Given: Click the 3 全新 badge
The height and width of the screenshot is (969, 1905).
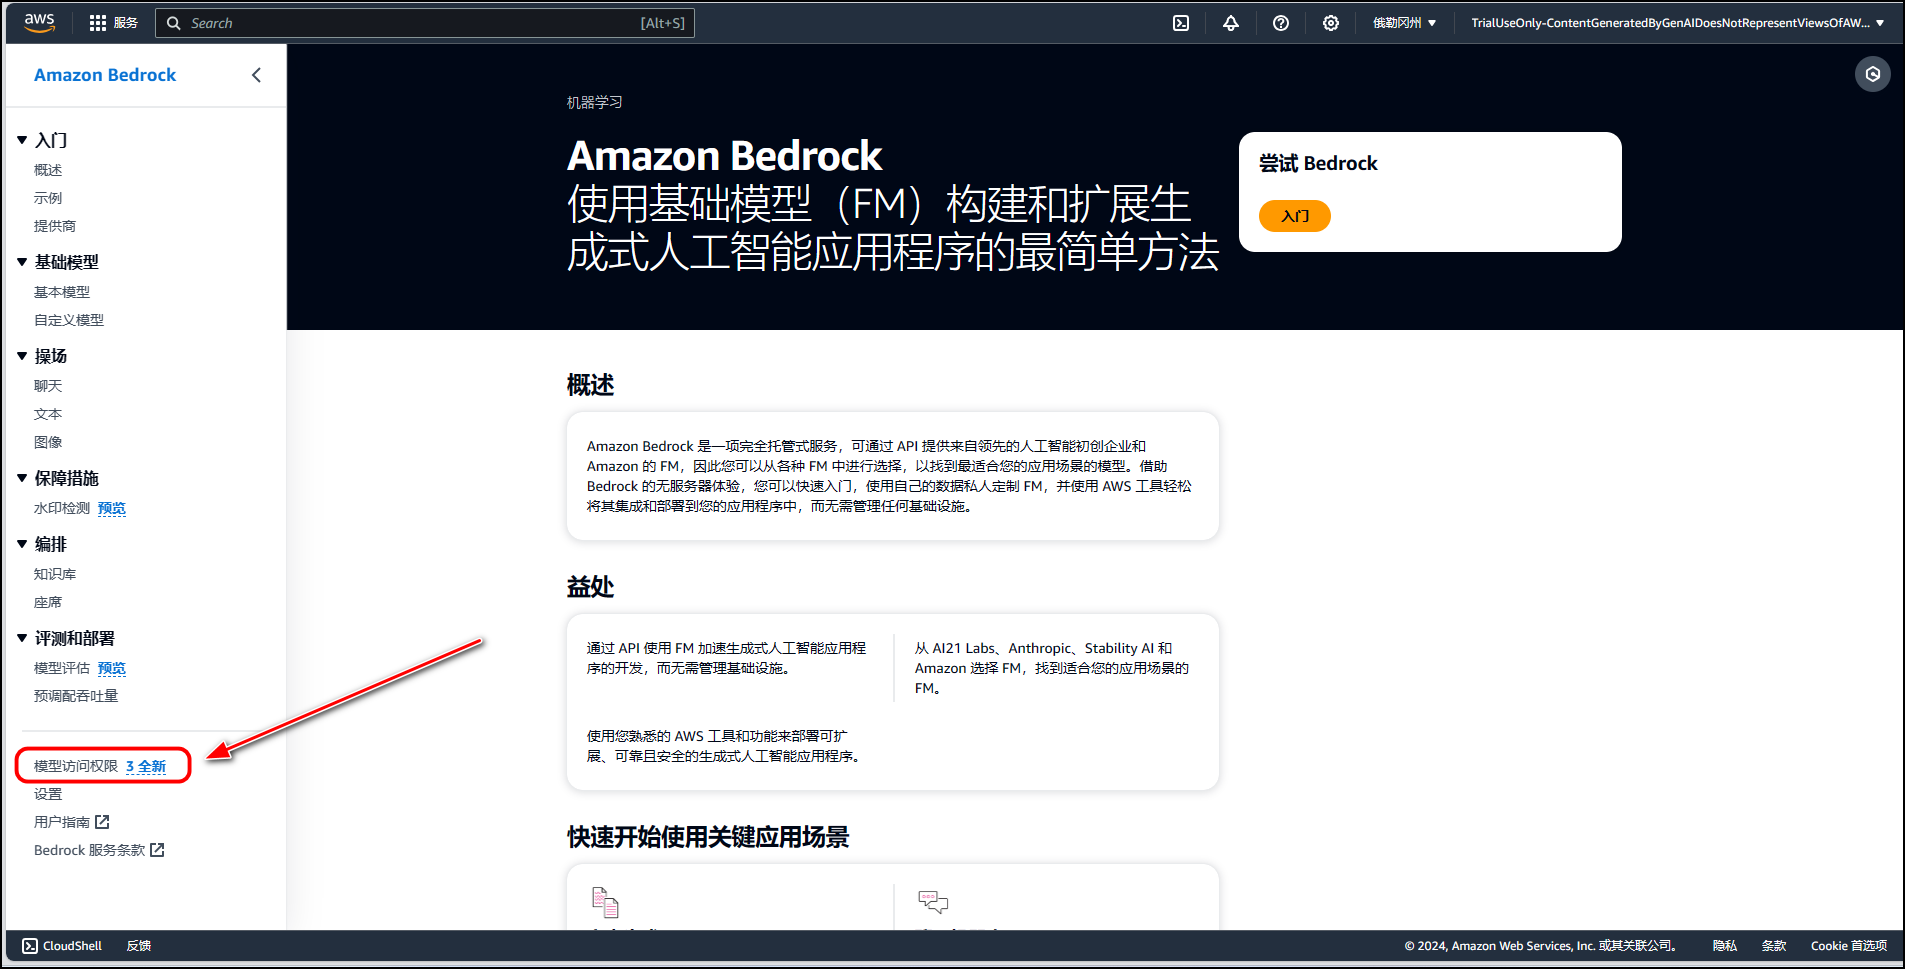Looking at the screenshot, I should tap(146, 766).
